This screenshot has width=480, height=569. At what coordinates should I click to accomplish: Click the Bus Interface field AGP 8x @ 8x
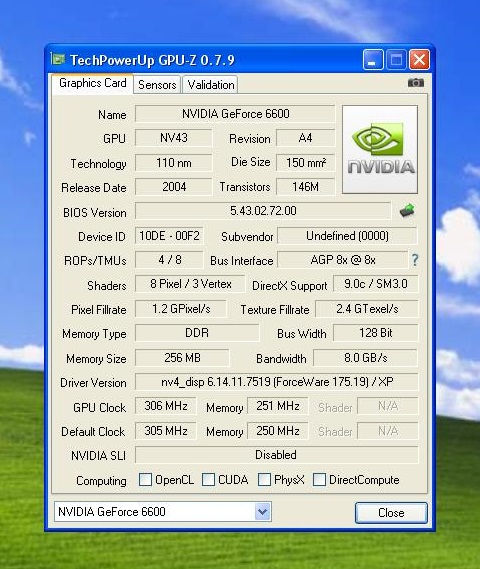pos(342,260)
